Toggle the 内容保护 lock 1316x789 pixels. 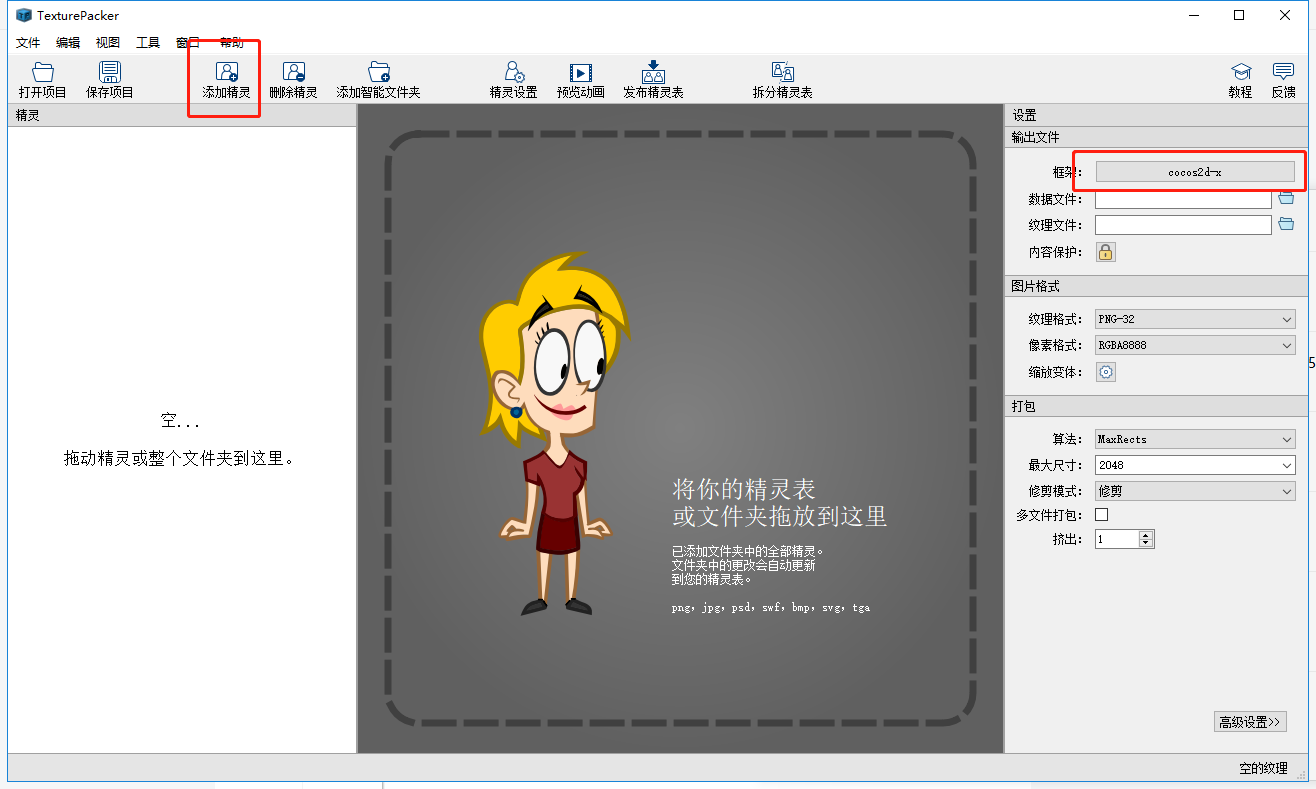[x=1105, y=251]
